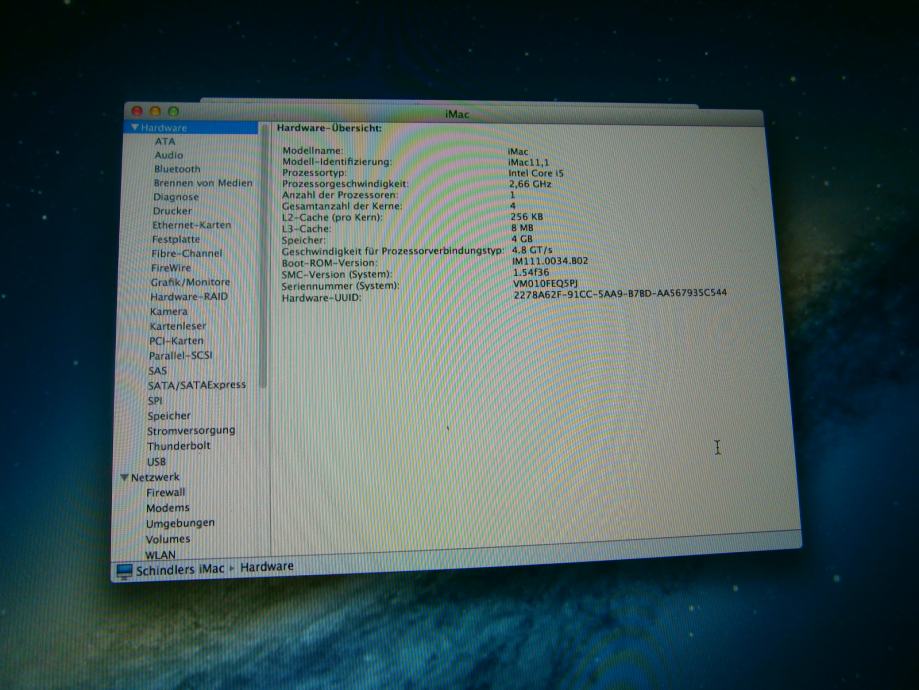Select Fibre-Channel entry
919x690 pixels.
tap(186, 254)
